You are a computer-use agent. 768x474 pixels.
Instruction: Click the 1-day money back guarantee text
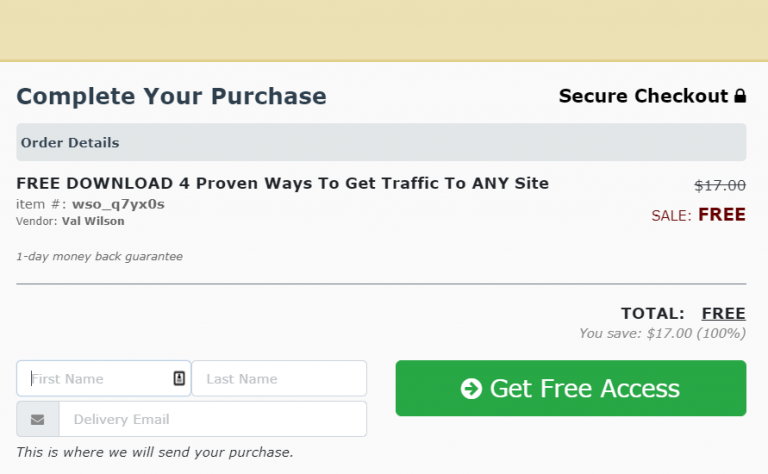99,256
